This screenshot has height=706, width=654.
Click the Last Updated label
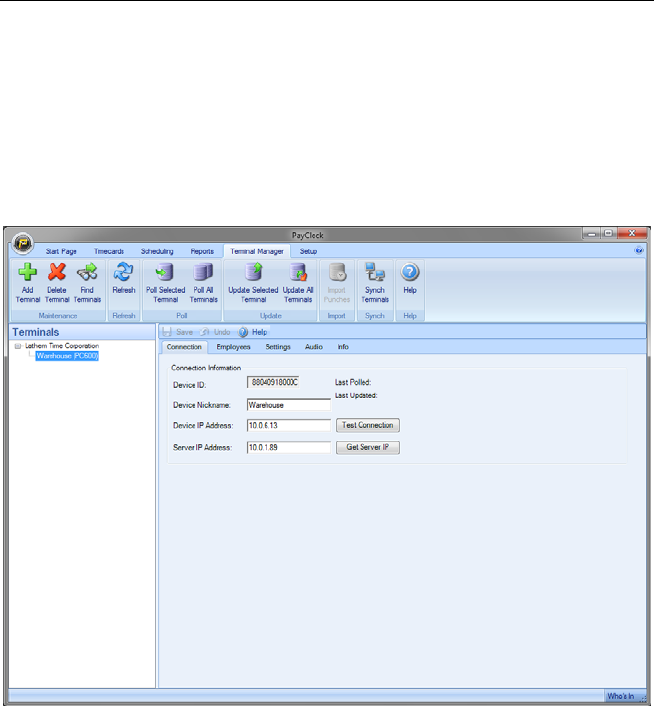click(x=356, y=395)
